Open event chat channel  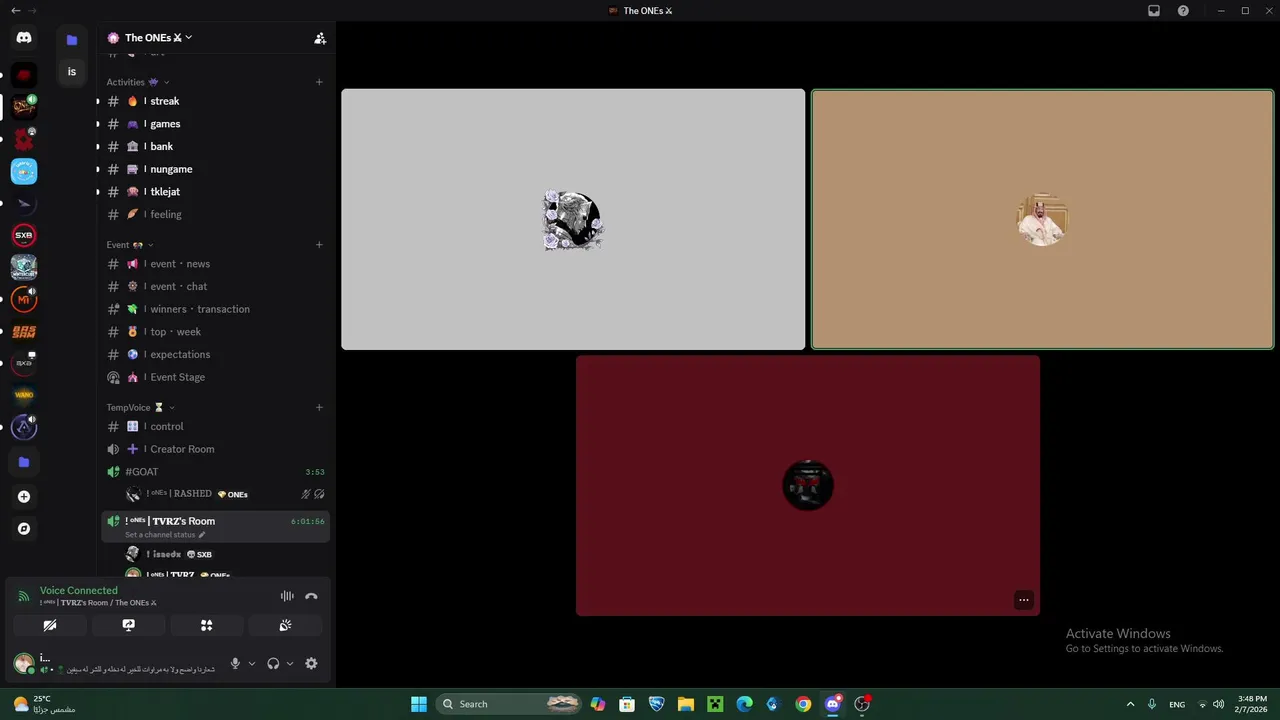tap(215, 286)
